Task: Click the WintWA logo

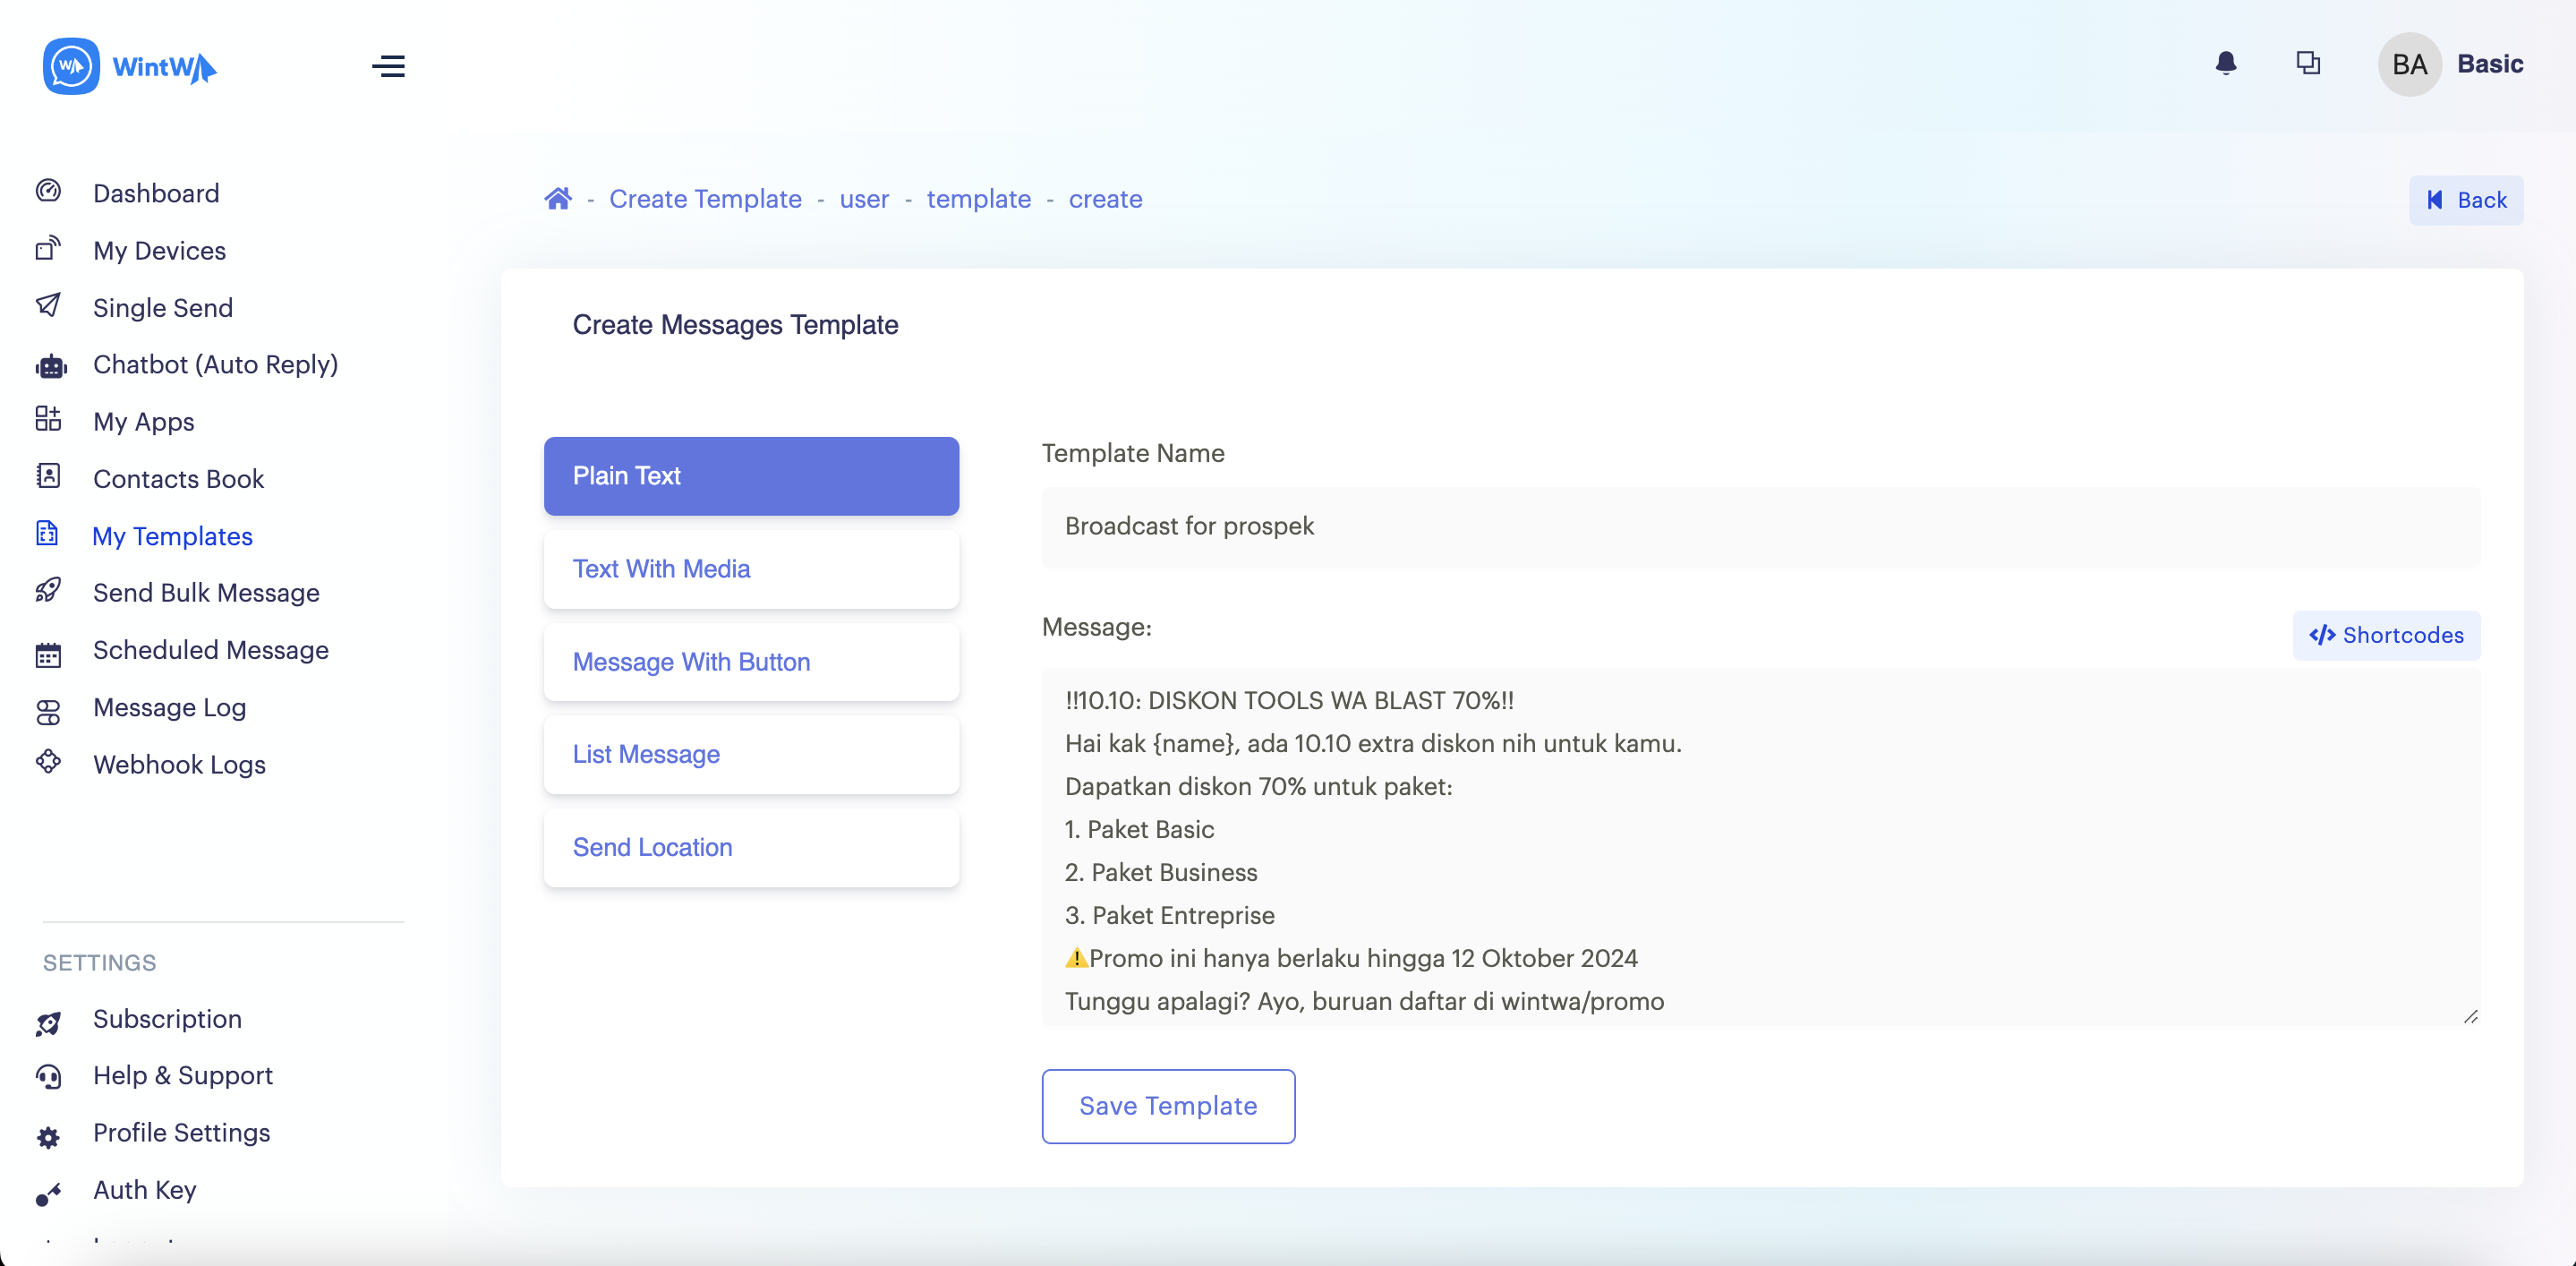Action: (x=130, y=66)
